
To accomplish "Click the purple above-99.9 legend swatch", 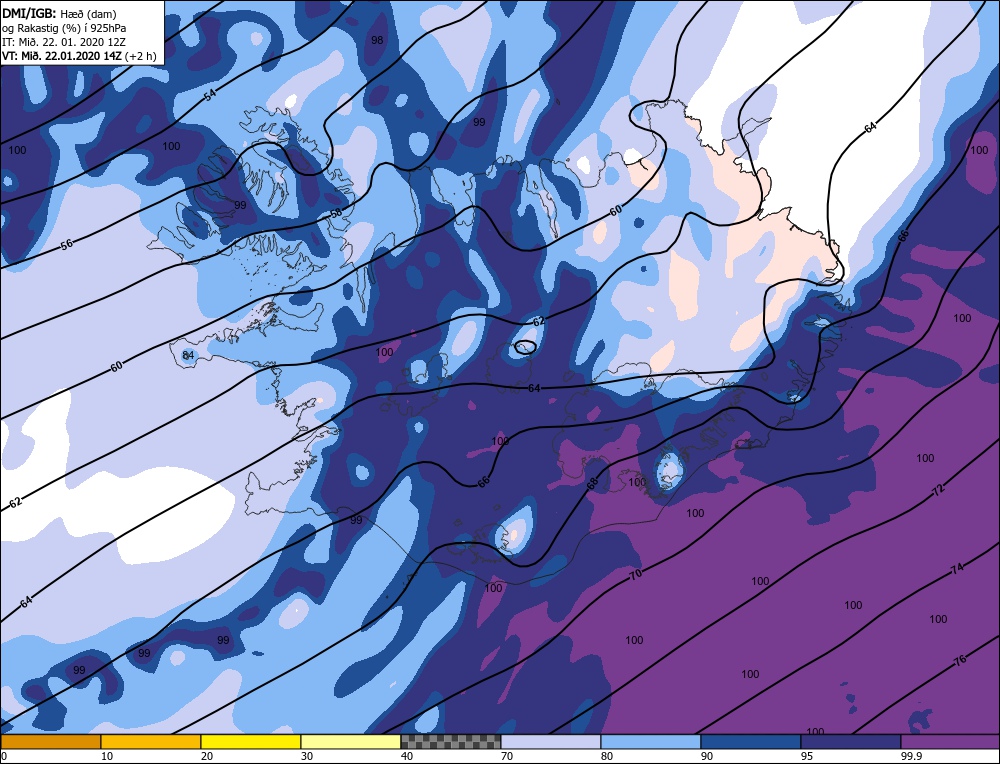I will [x=950, y=742].
